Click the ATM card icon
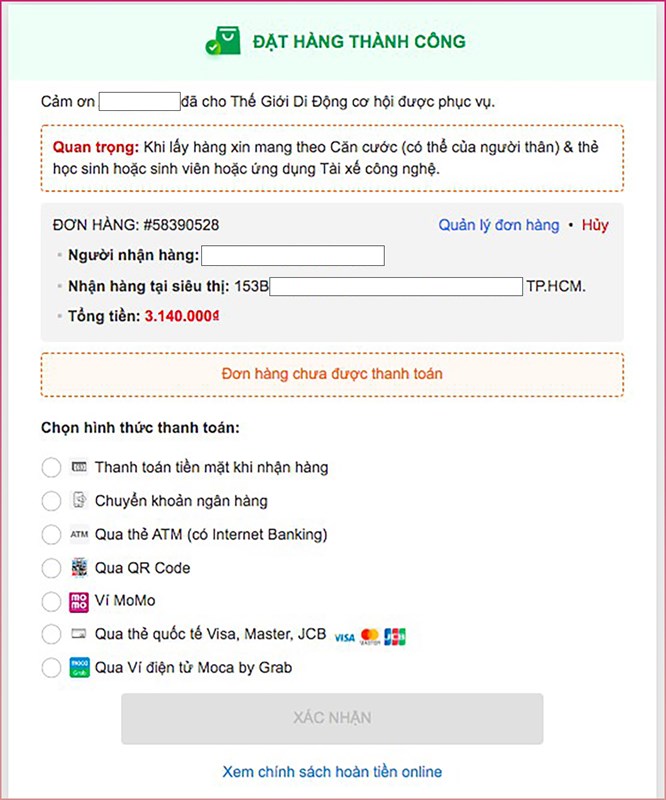 point(80,535)
